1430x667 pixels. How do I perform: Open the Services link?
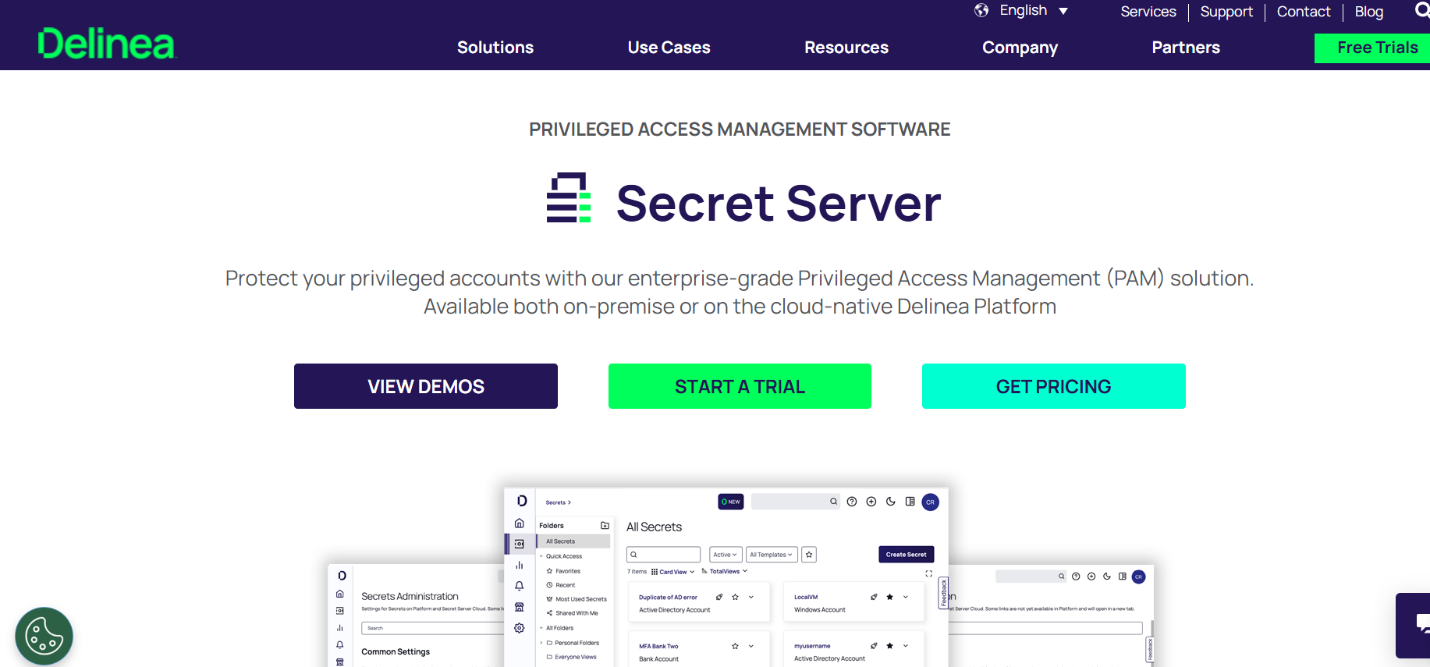(x=1148, y=11)
